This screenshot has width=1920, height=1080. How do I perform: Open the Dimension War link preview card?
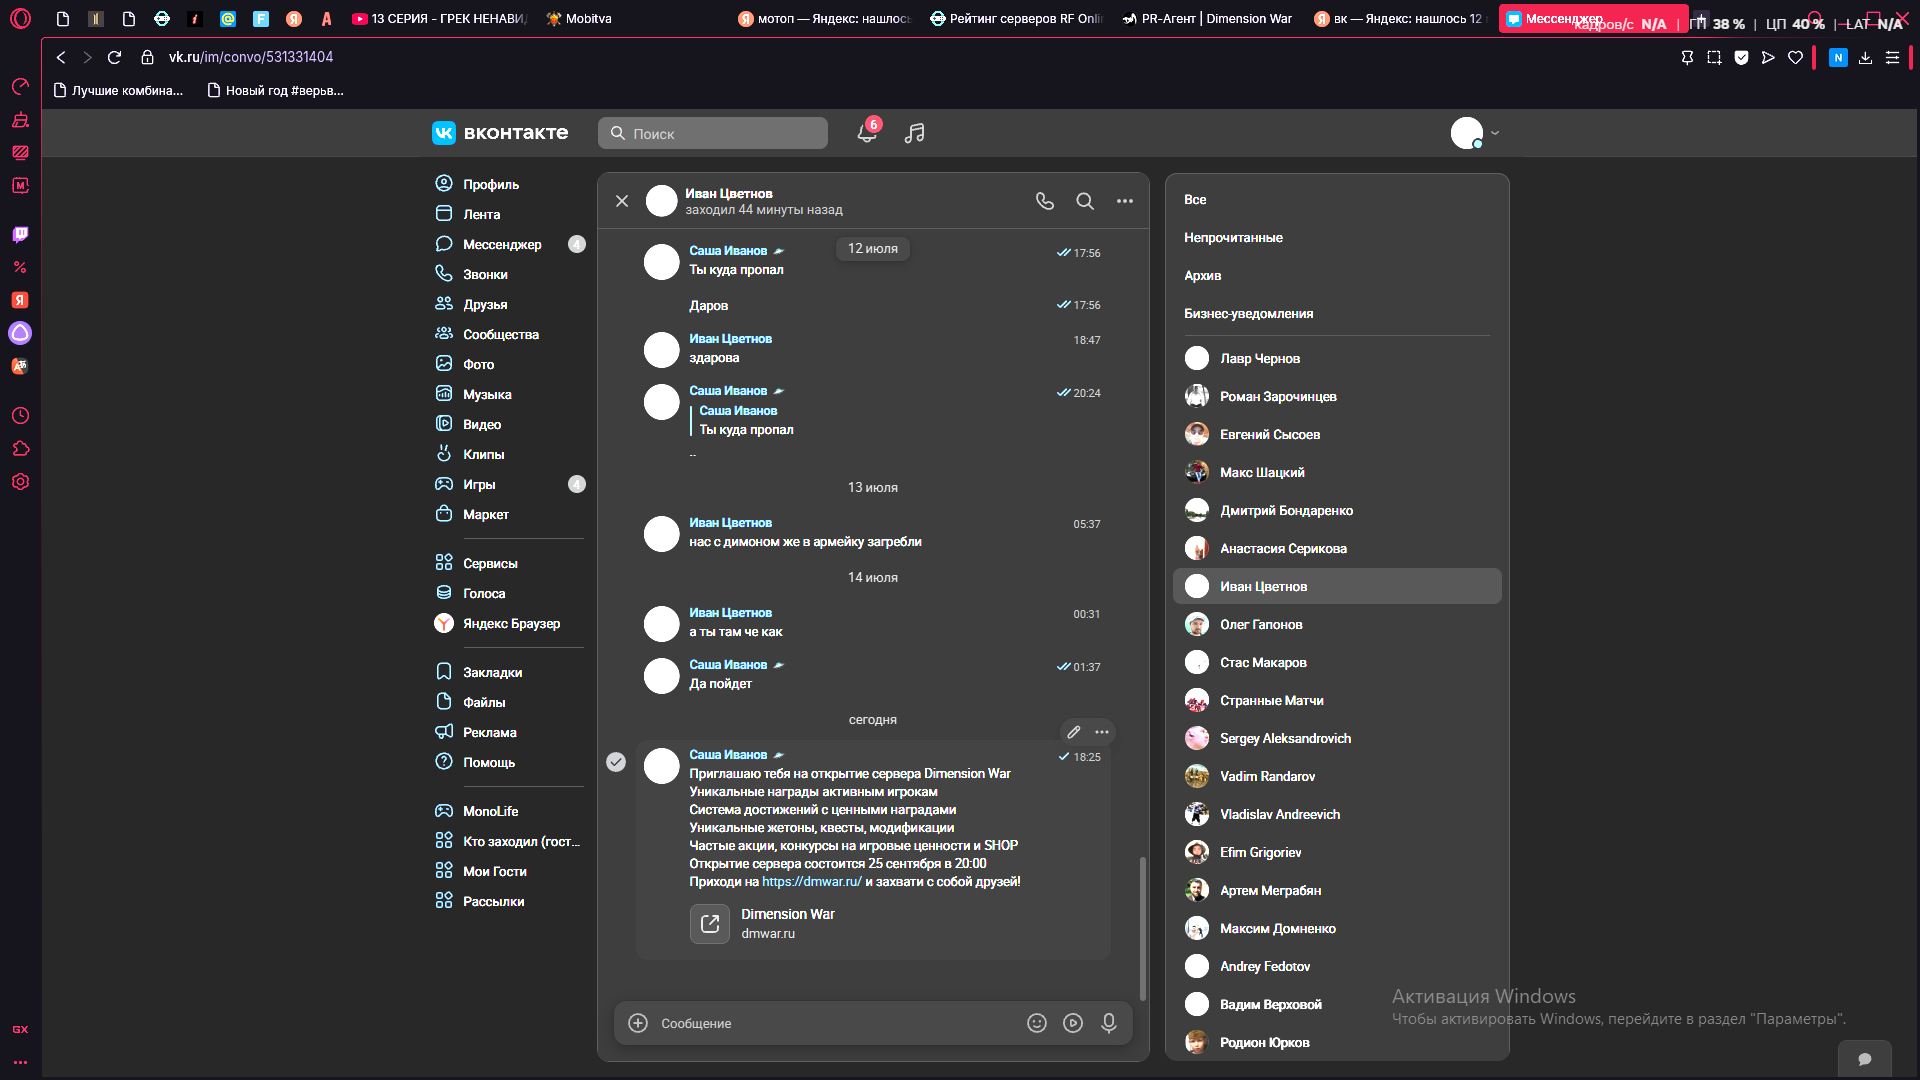tap(762, 923)
